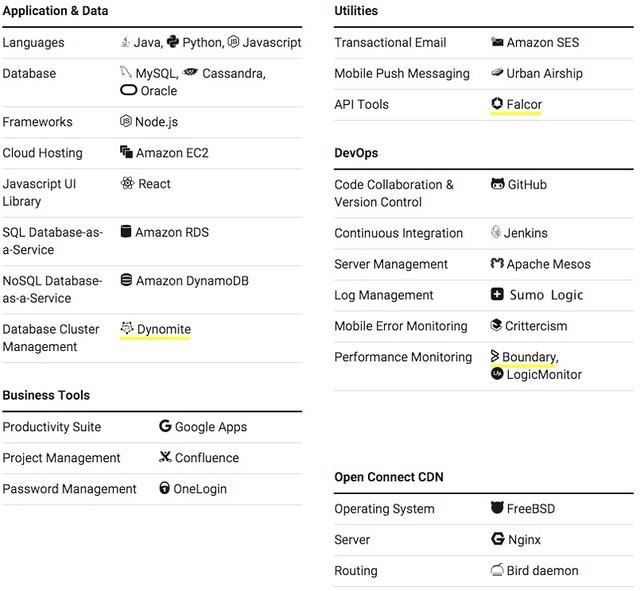Click the LogicMonitor text label
This screenshot has height=591, width=640.
pyautogui.click(x=544, y=374)
